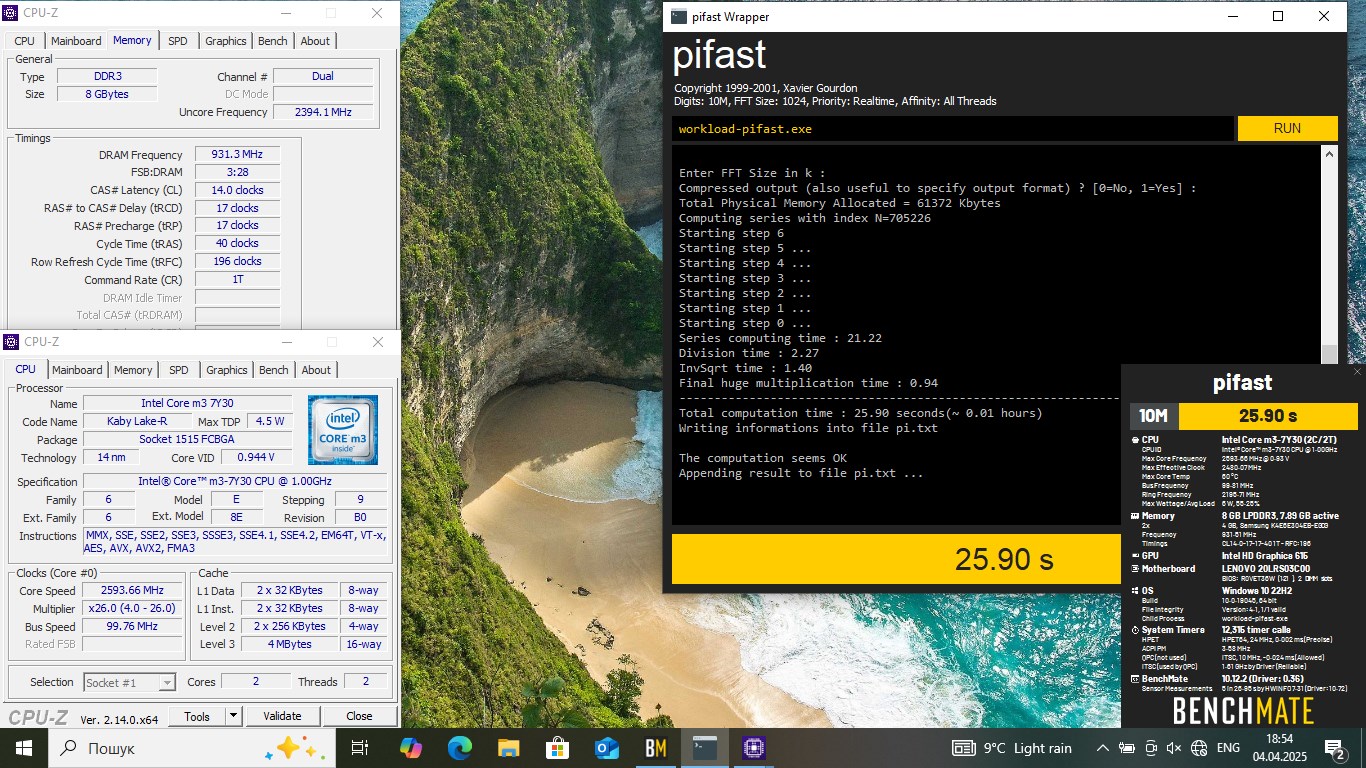Open network globe icon in the tray

pyautogui.click(x=1199, y=748)
